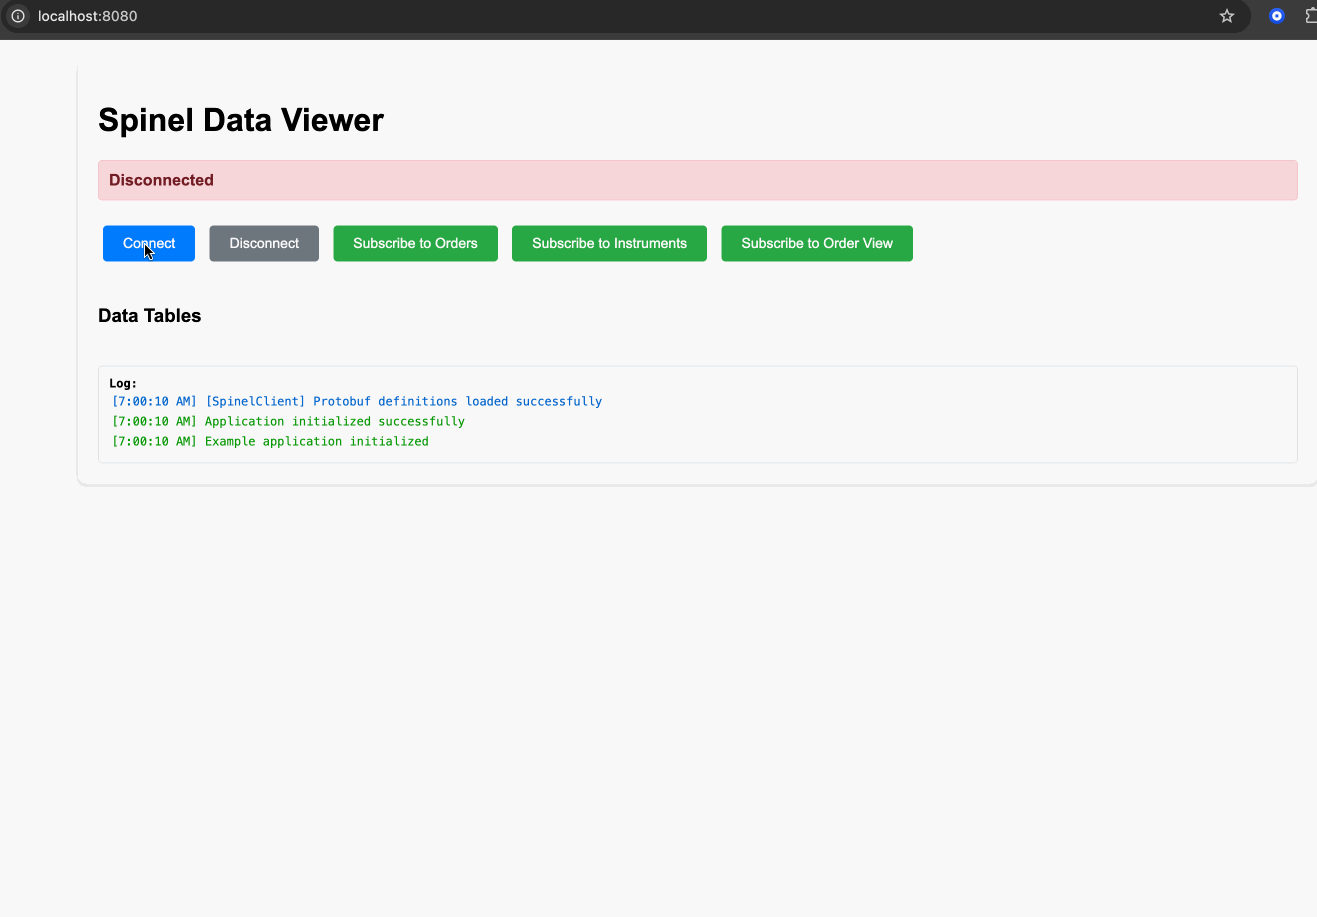Screen dimensions: 1317x917
Task: Open the blue circular extension icon
Action: tap(1276, 16)
